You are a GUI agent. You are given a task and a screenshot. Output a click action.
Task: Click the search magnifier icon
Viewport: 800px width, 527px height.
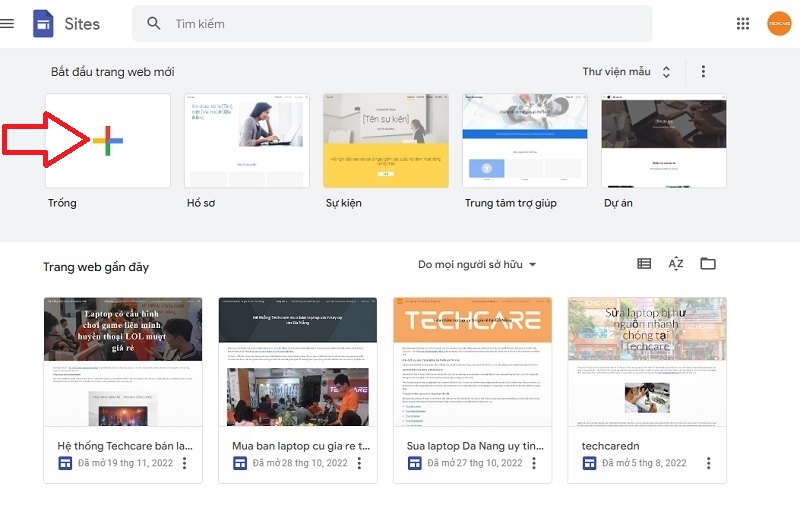pyautogui.click(x=154, y=23)
